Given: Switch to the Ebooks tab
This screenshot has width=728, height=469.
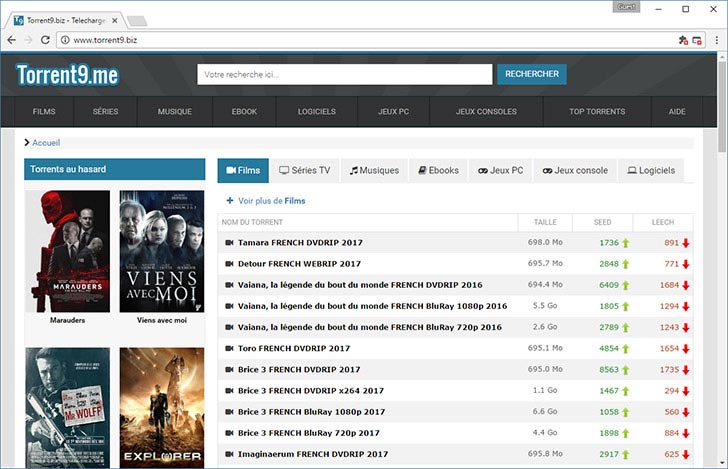Looking at the screenshot, I should (x=438, y=170).
